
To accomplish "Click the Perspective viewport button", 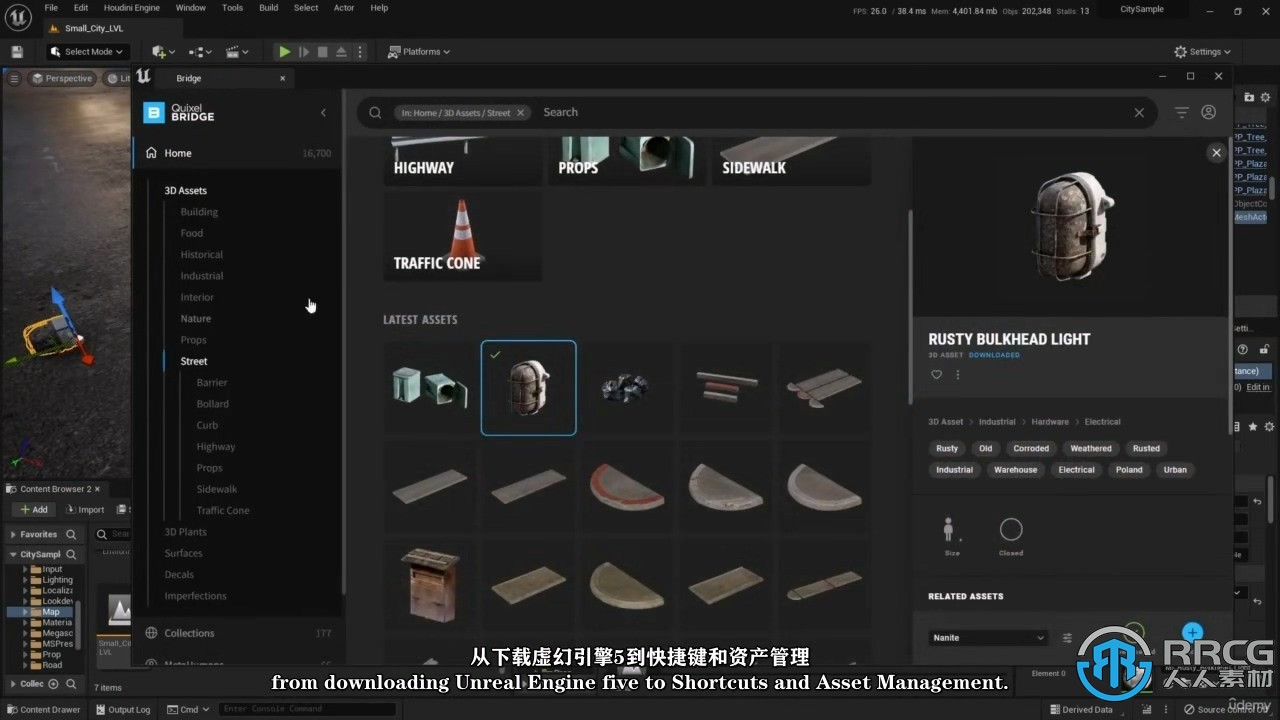I will coord(62,78).
